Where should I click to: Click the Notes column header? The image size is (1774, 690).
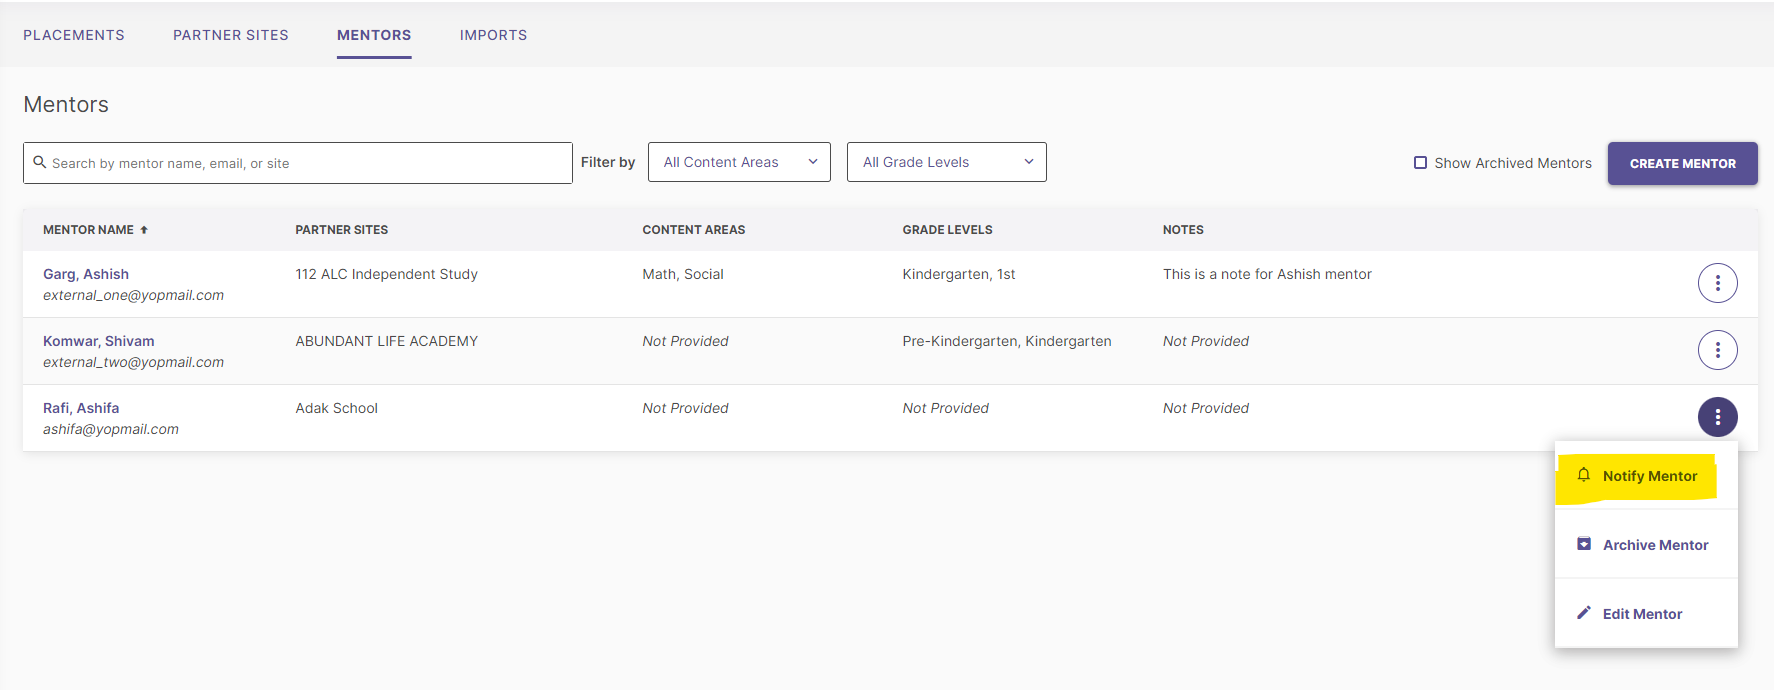(x=1183, y=230)
